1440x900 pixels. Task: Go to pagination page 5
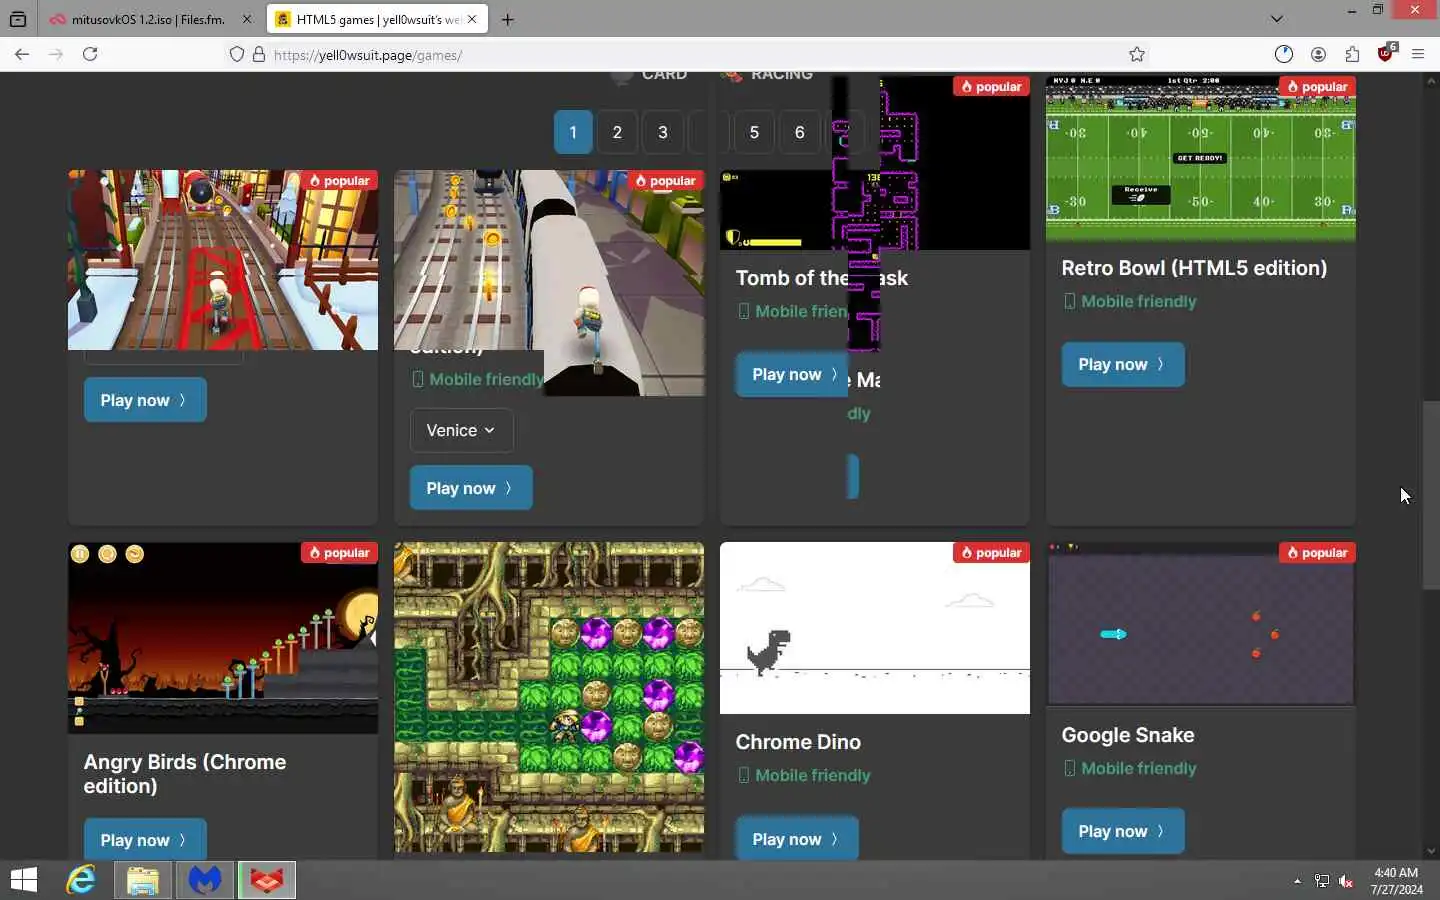point(754,132)
